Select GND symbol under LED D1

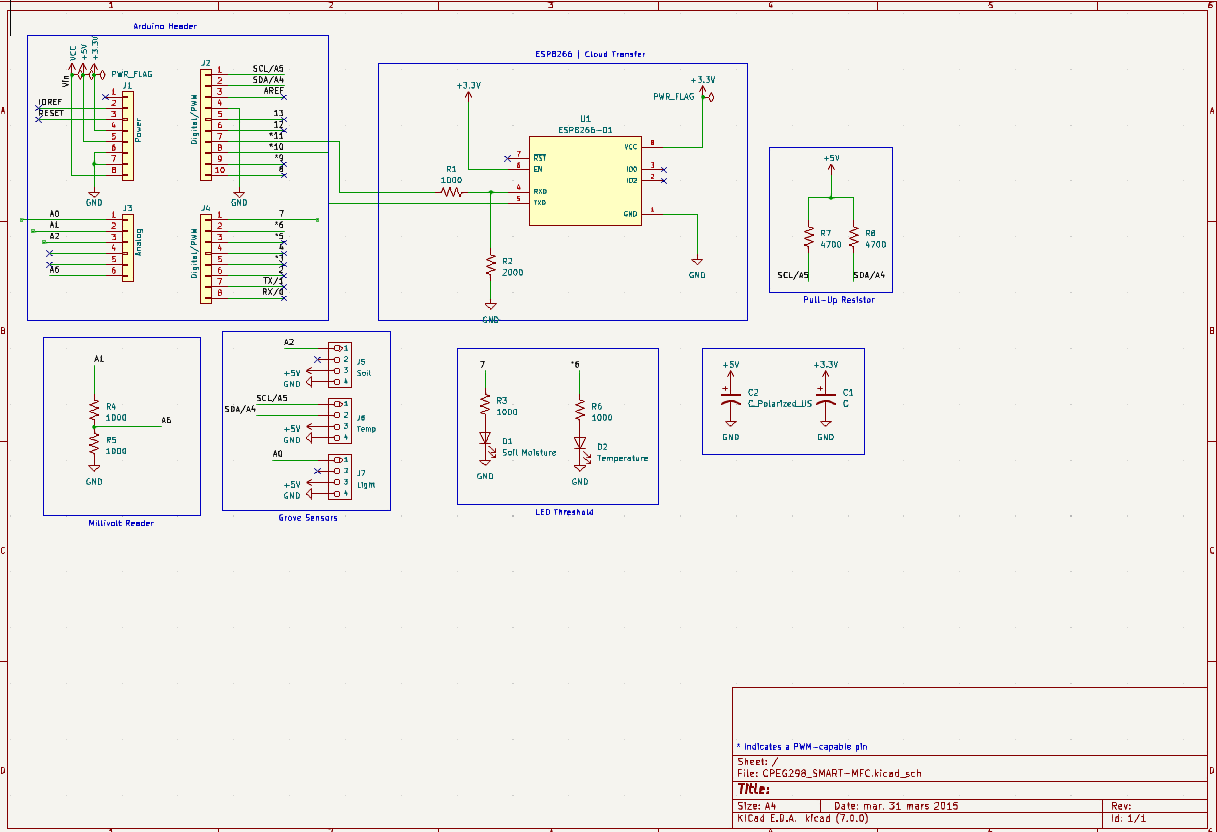click(x=485, y=470)
